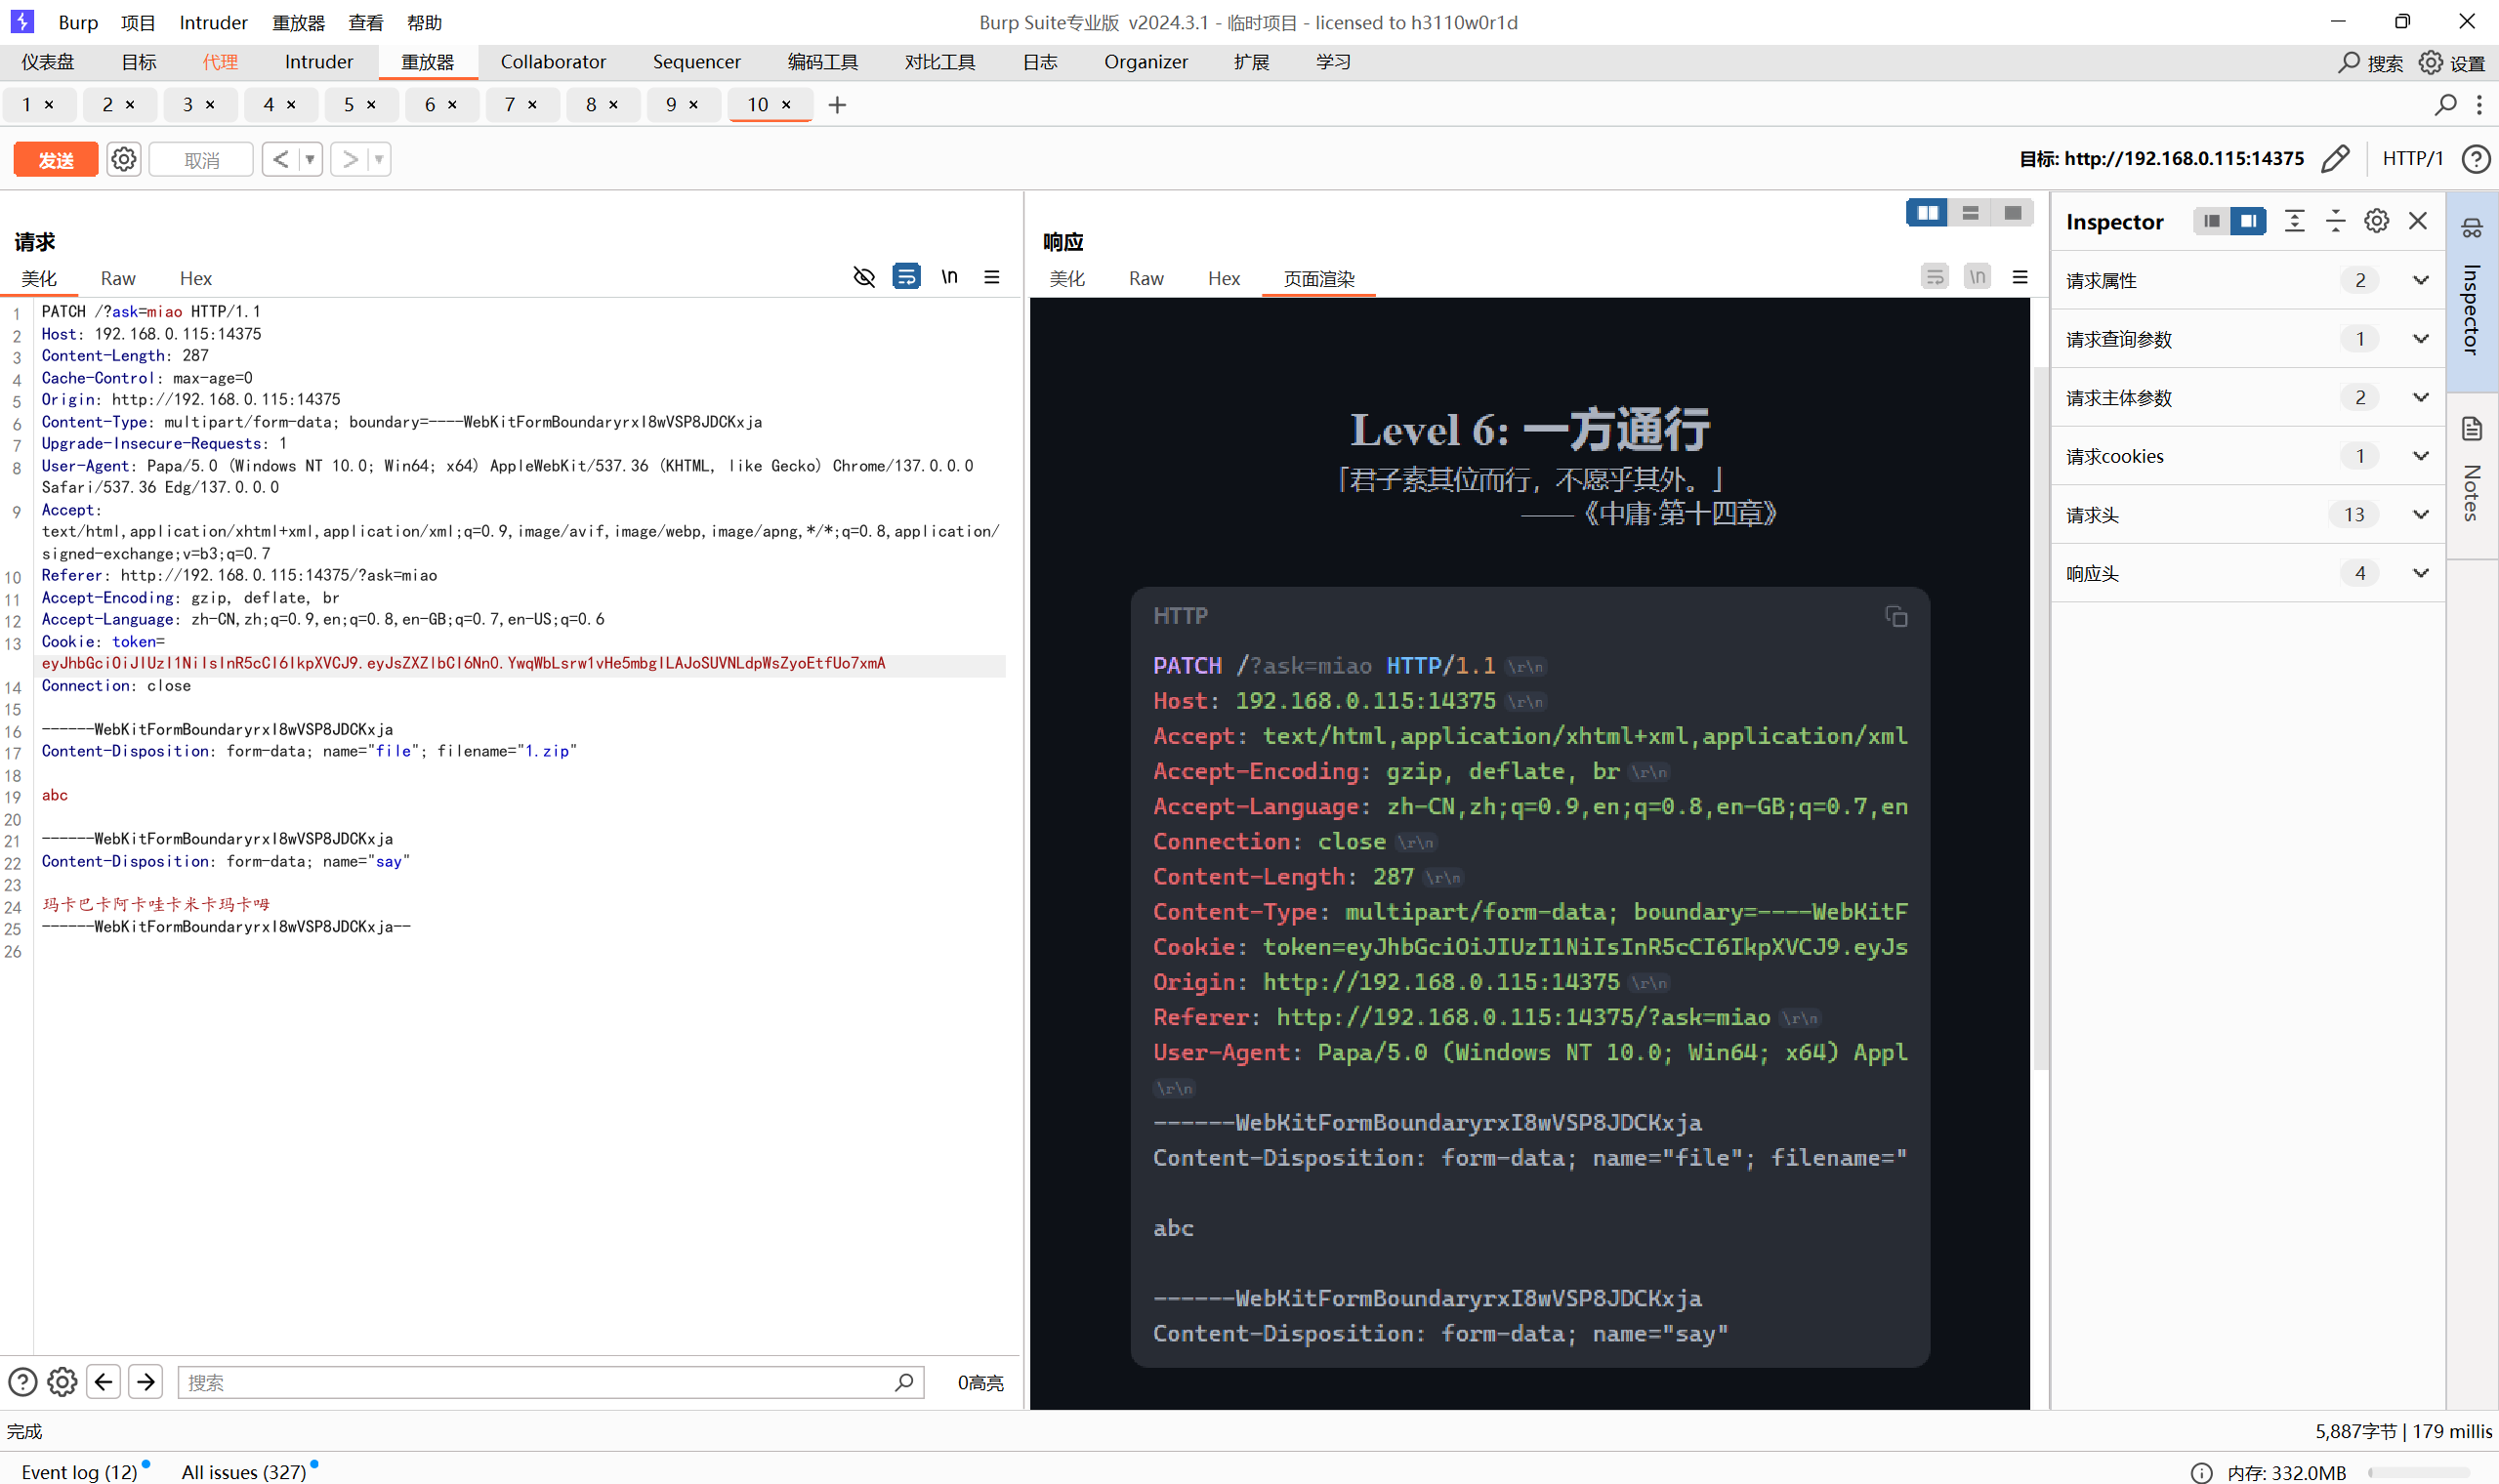
Task: Click the HTTP/1 protocol toggle
Action: (x=2412, y=159)
